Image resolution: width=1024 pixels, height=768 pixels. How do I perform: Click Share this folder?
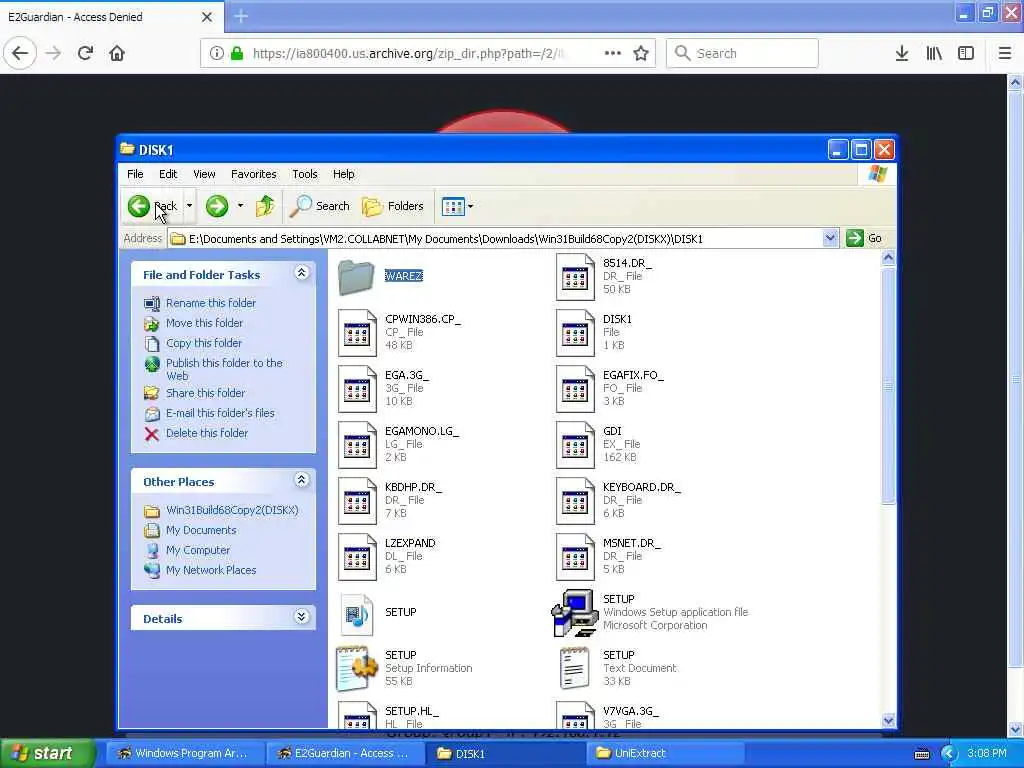205,393
